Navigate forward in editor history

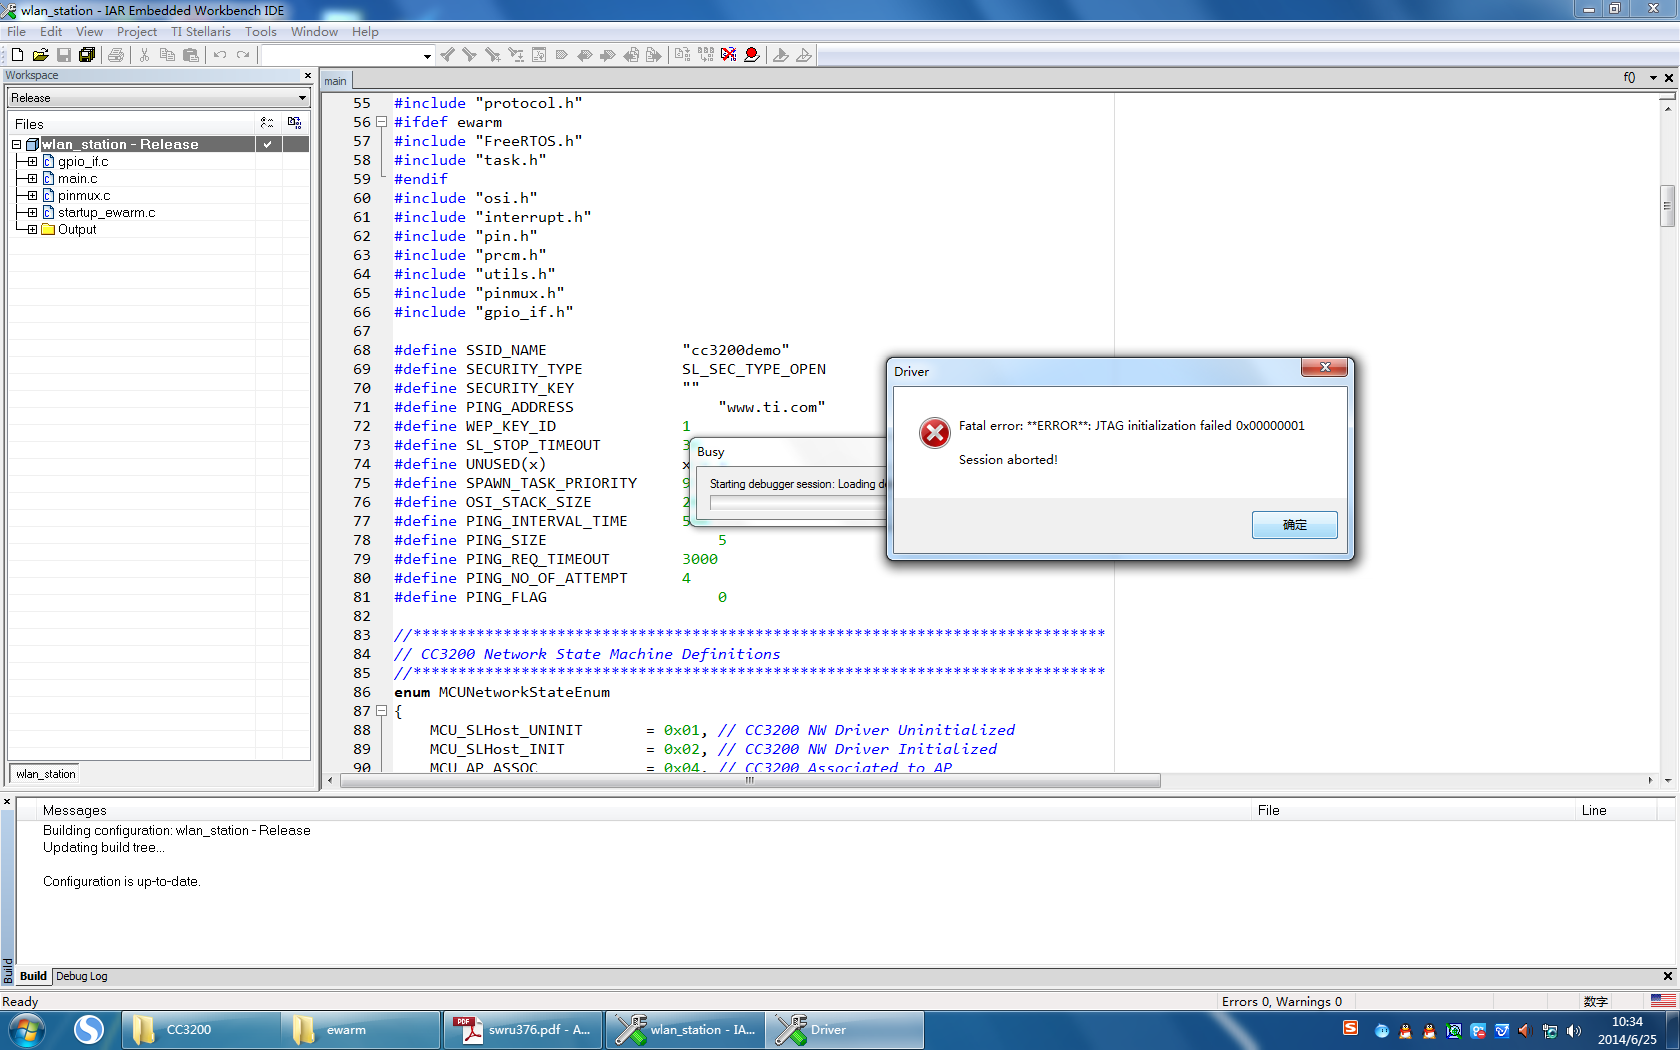(654, 55)
